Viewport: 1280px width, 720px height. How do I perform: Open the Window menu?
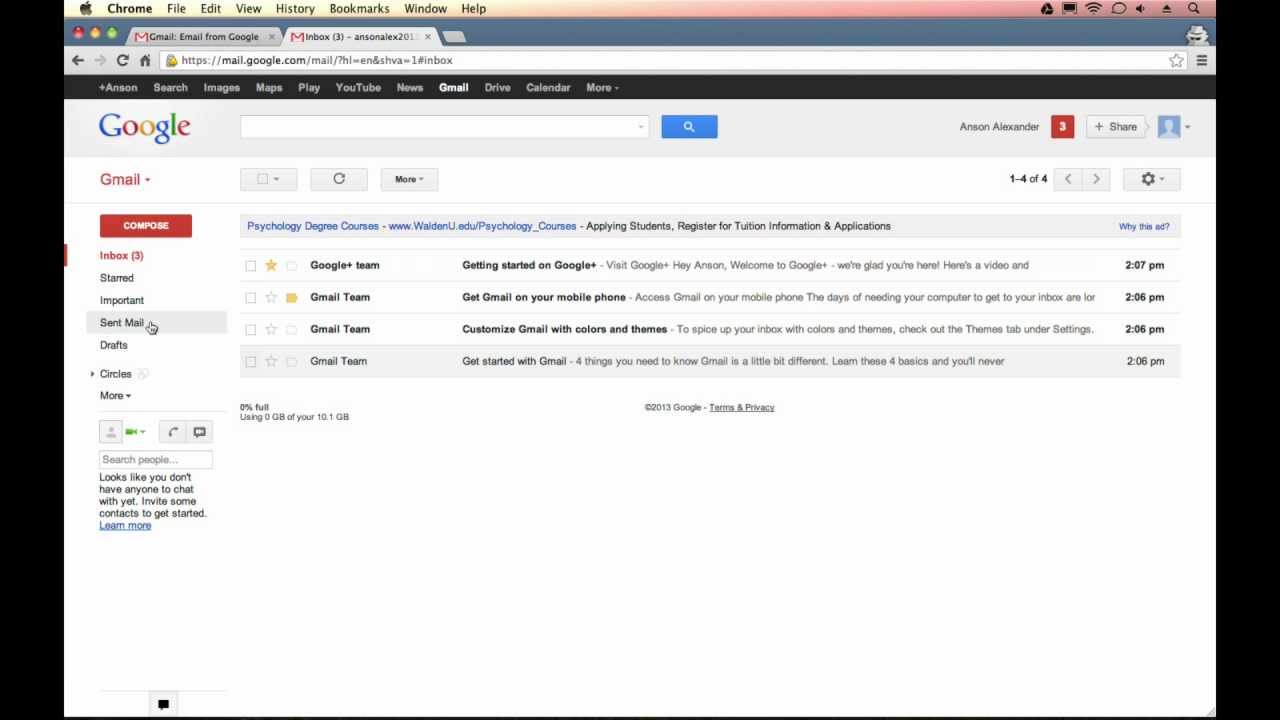pyautogui.click(x=425, y=9)
